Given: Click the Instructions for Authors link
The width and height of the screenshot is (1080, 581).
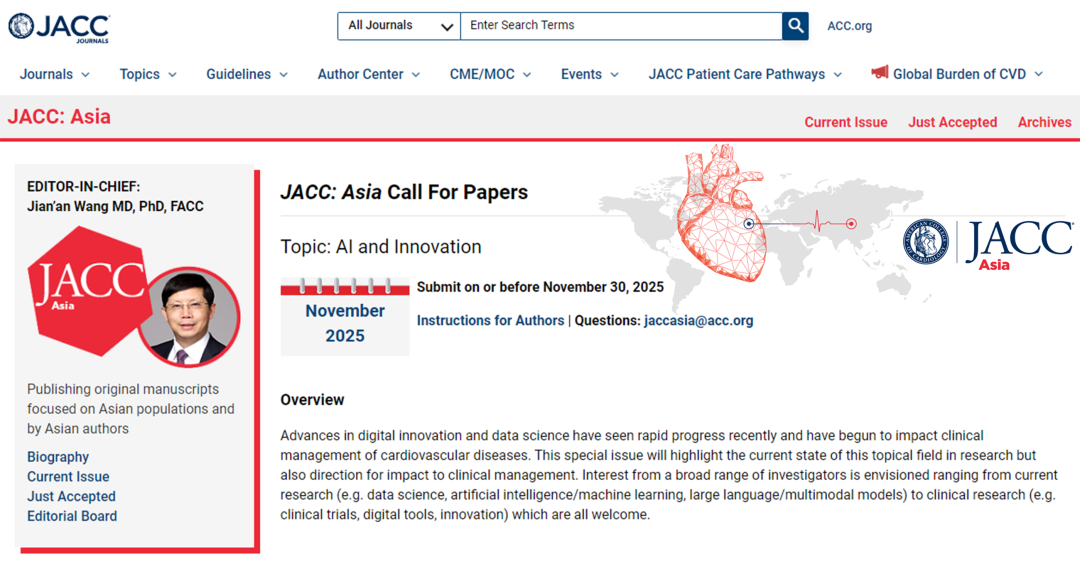Looking at the screenshot, I should click(490, 321).
